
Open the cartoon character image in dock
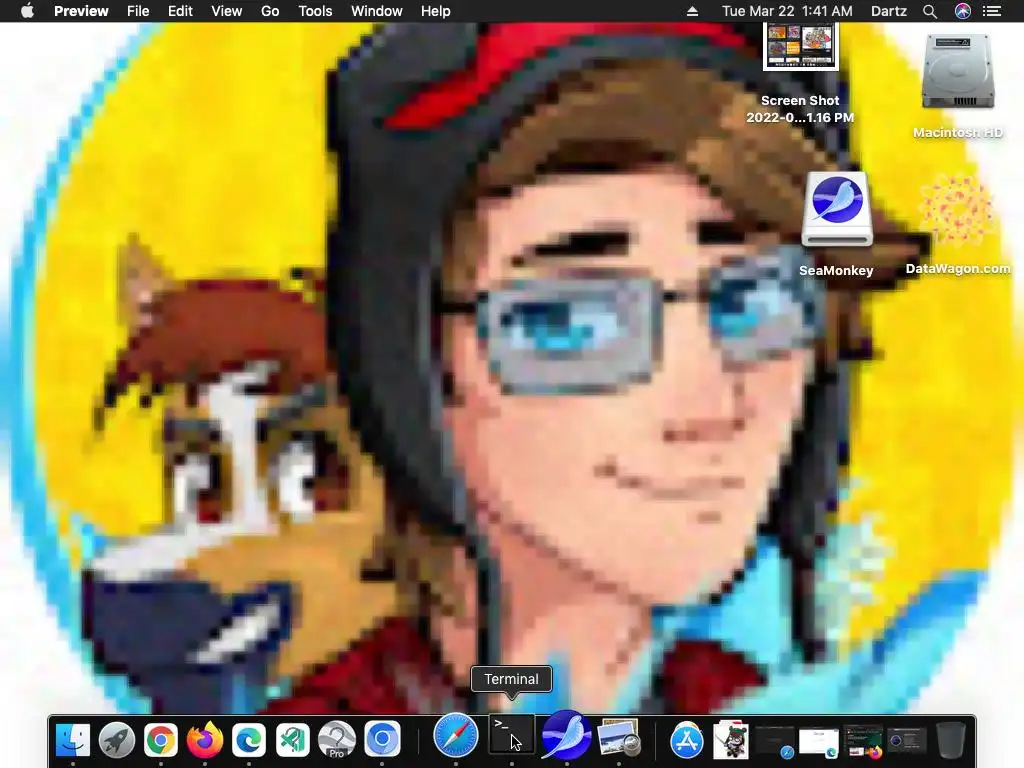click(x=731, y=740)
